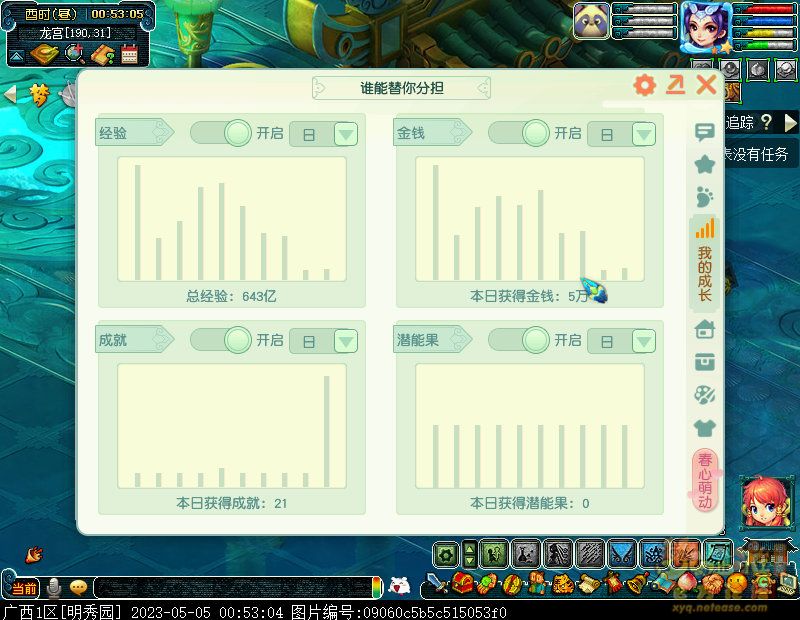800x620 pixels.
Task: Open the red calendar activity icon
Action: tap(130, 54)
